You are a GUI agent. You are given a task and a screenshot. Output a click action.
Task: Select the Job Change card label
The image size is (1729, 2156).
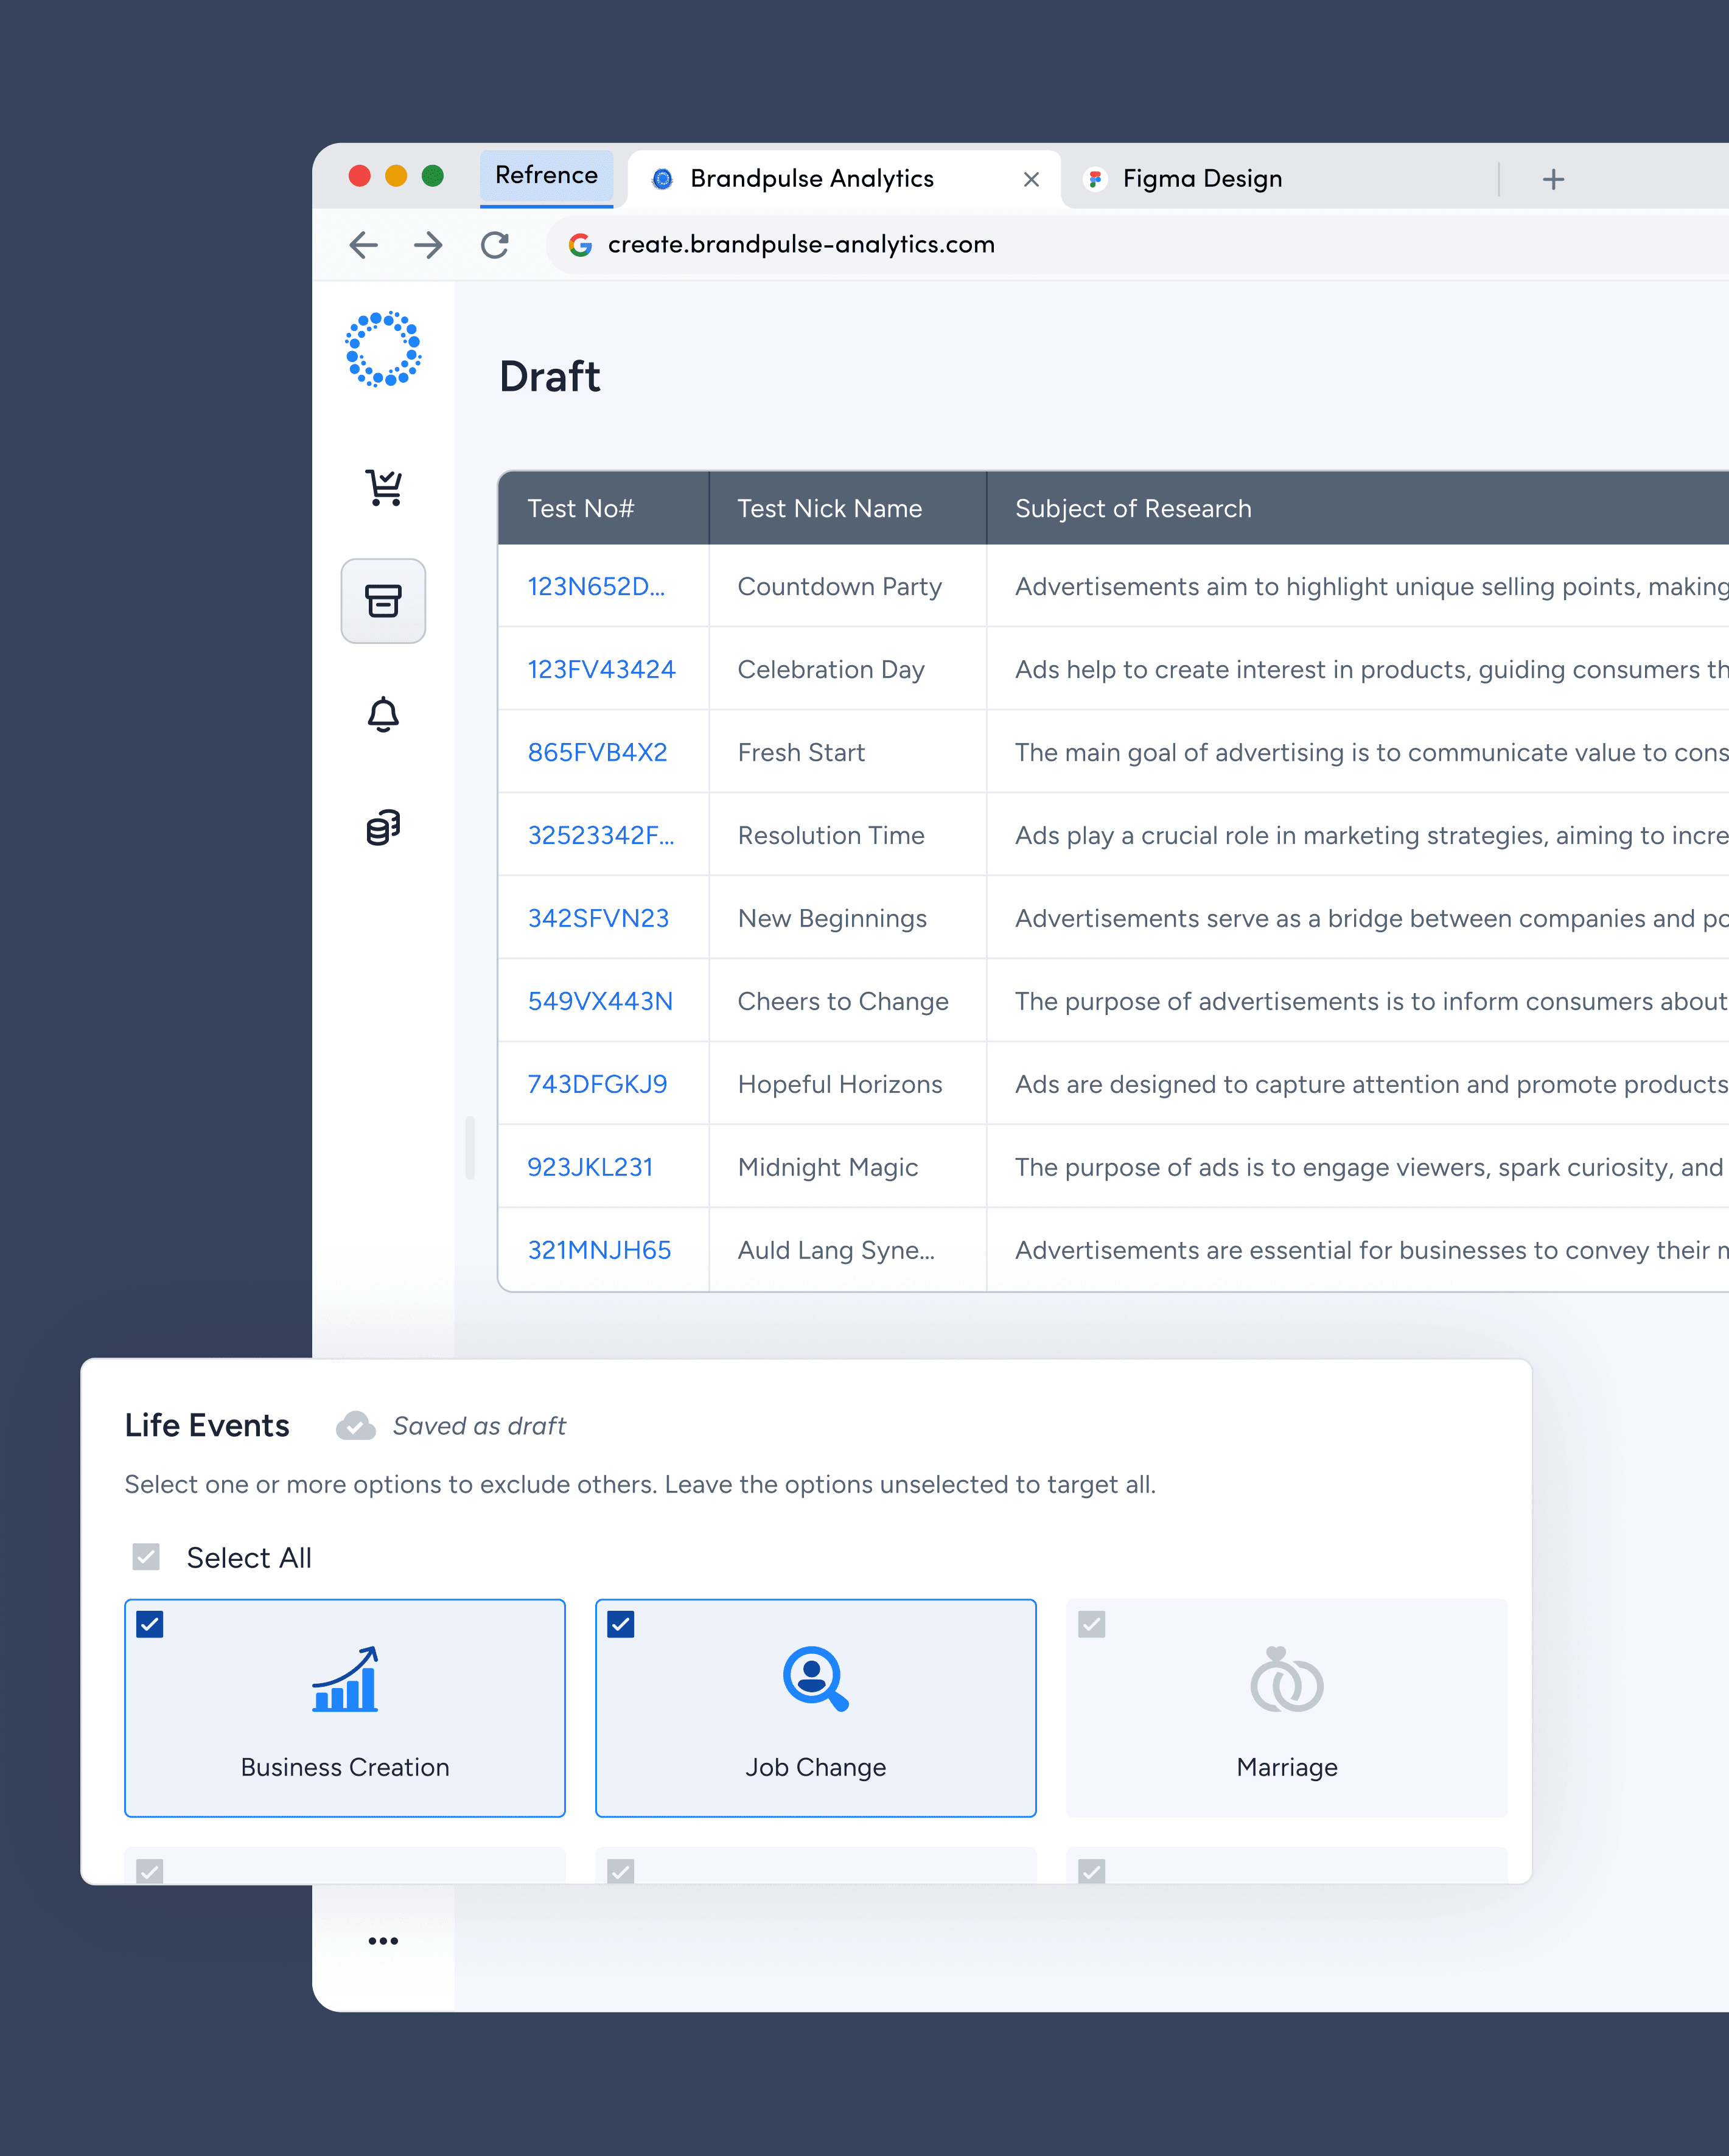816,1767
